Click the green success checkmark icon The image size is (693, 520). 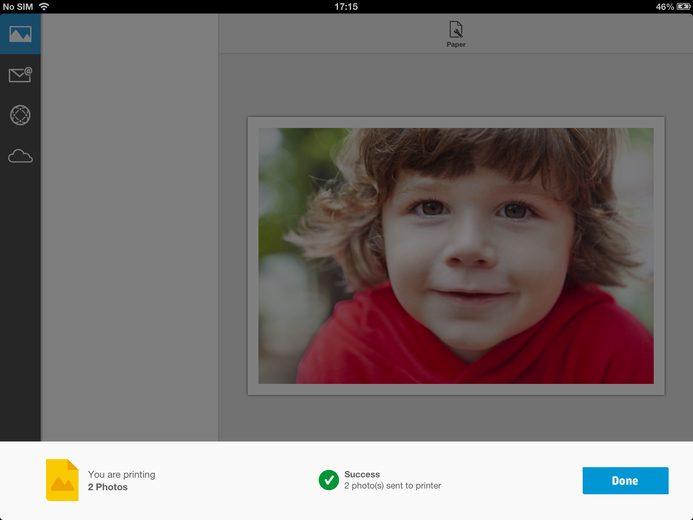328,480
